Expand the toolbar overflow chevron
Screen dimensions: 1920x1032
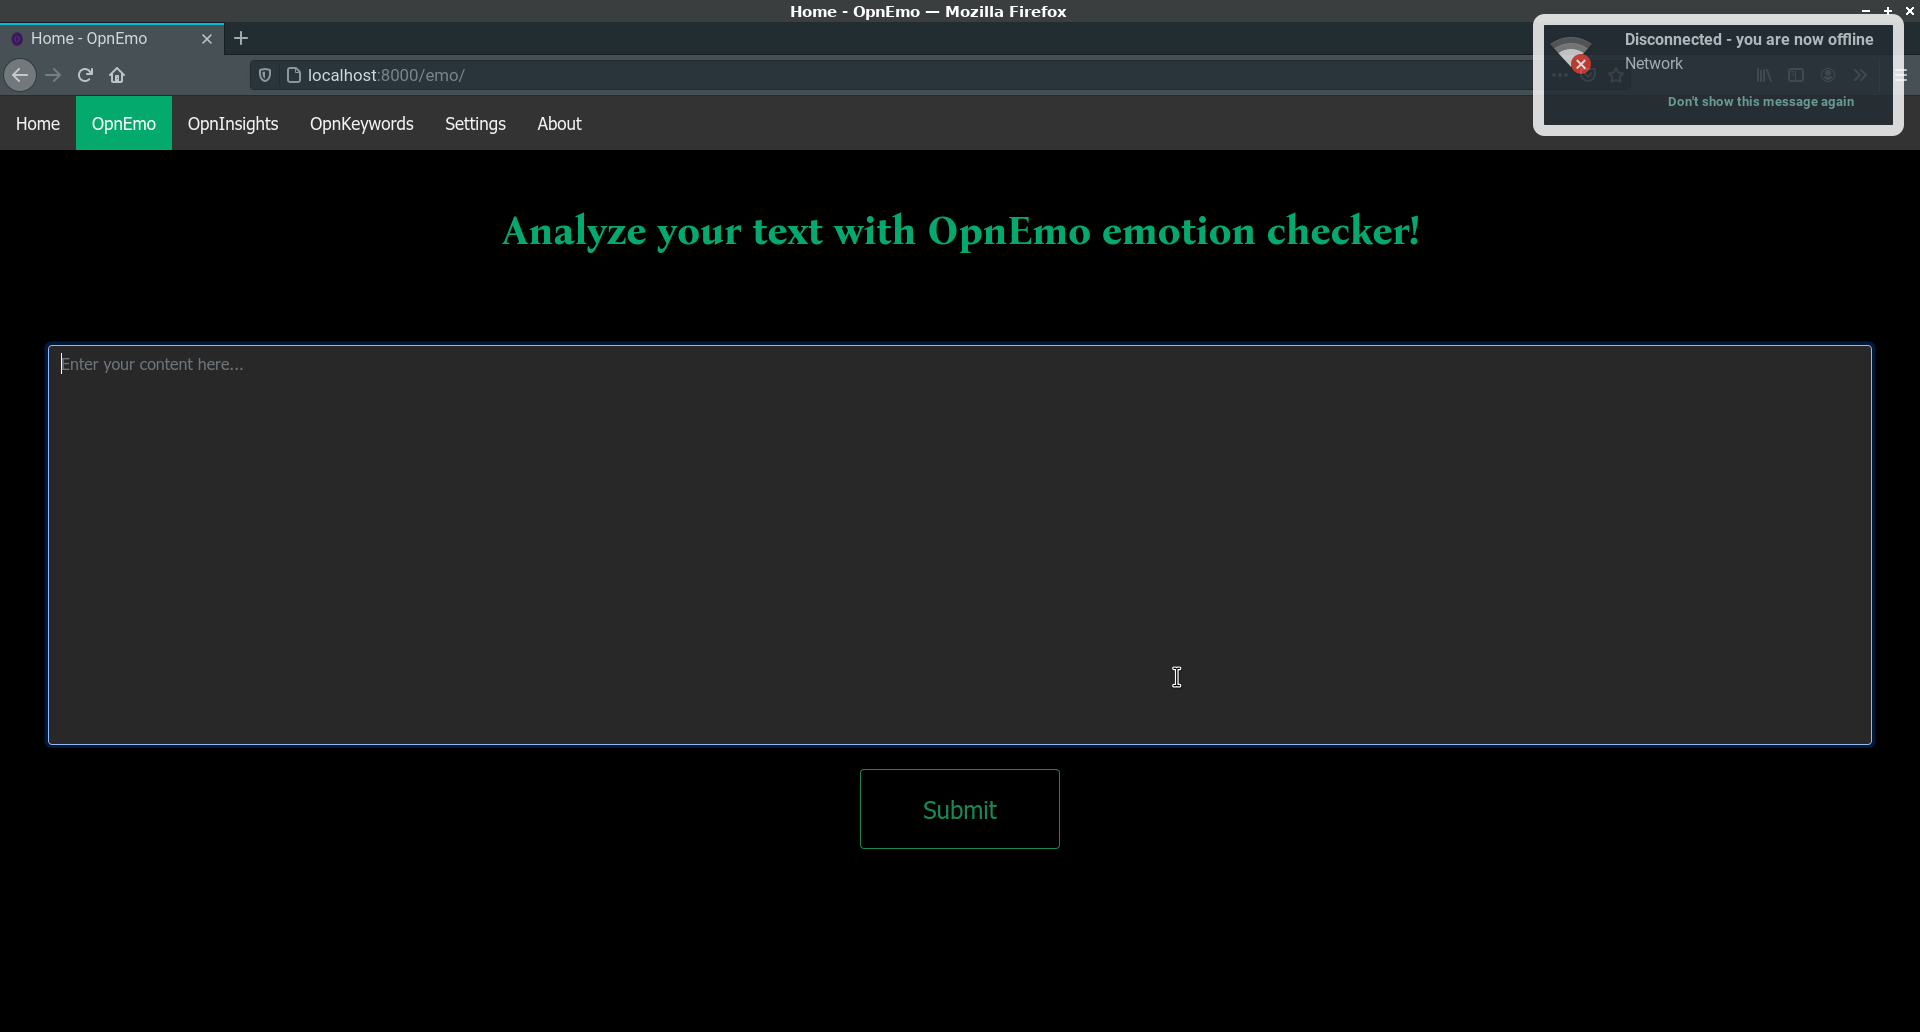click(x=1861, y=75)
